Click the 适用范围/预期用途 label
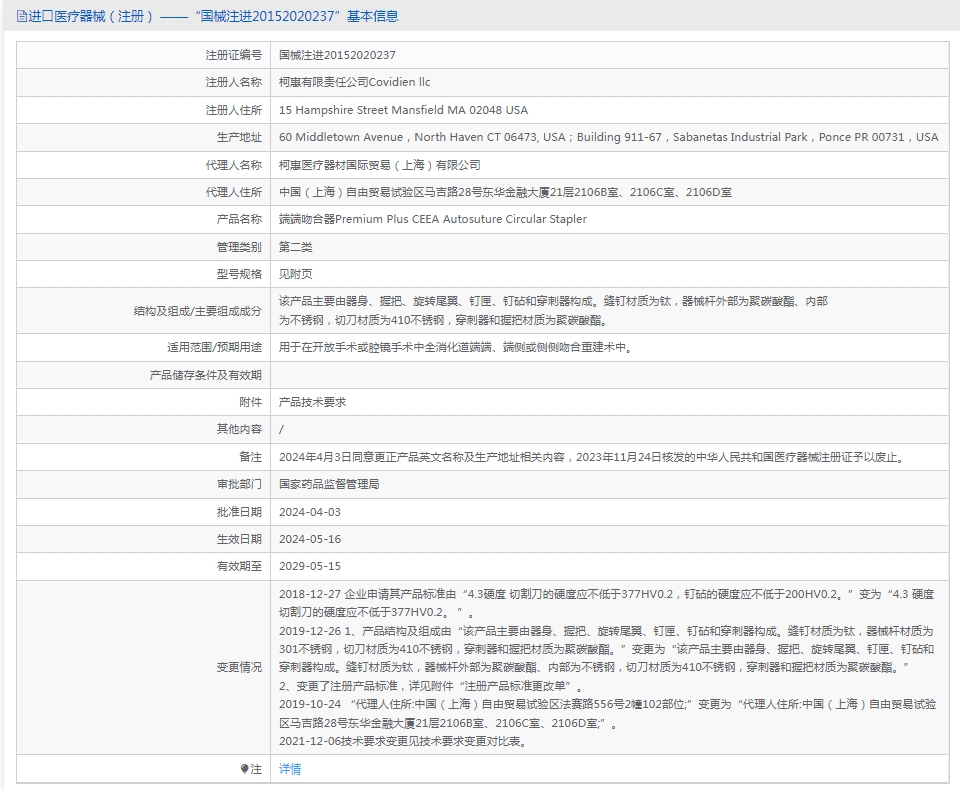Screen dimensions: 960x789 (x=214, y=347)
